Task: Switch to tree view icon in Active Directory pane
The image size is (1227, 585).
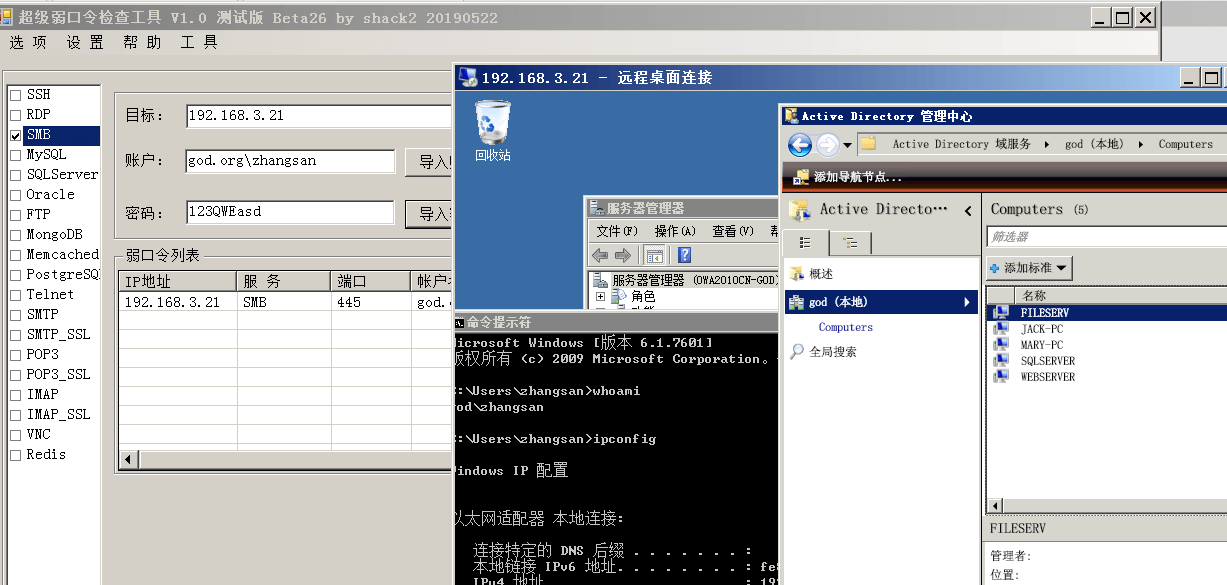Action: point(850,243)
